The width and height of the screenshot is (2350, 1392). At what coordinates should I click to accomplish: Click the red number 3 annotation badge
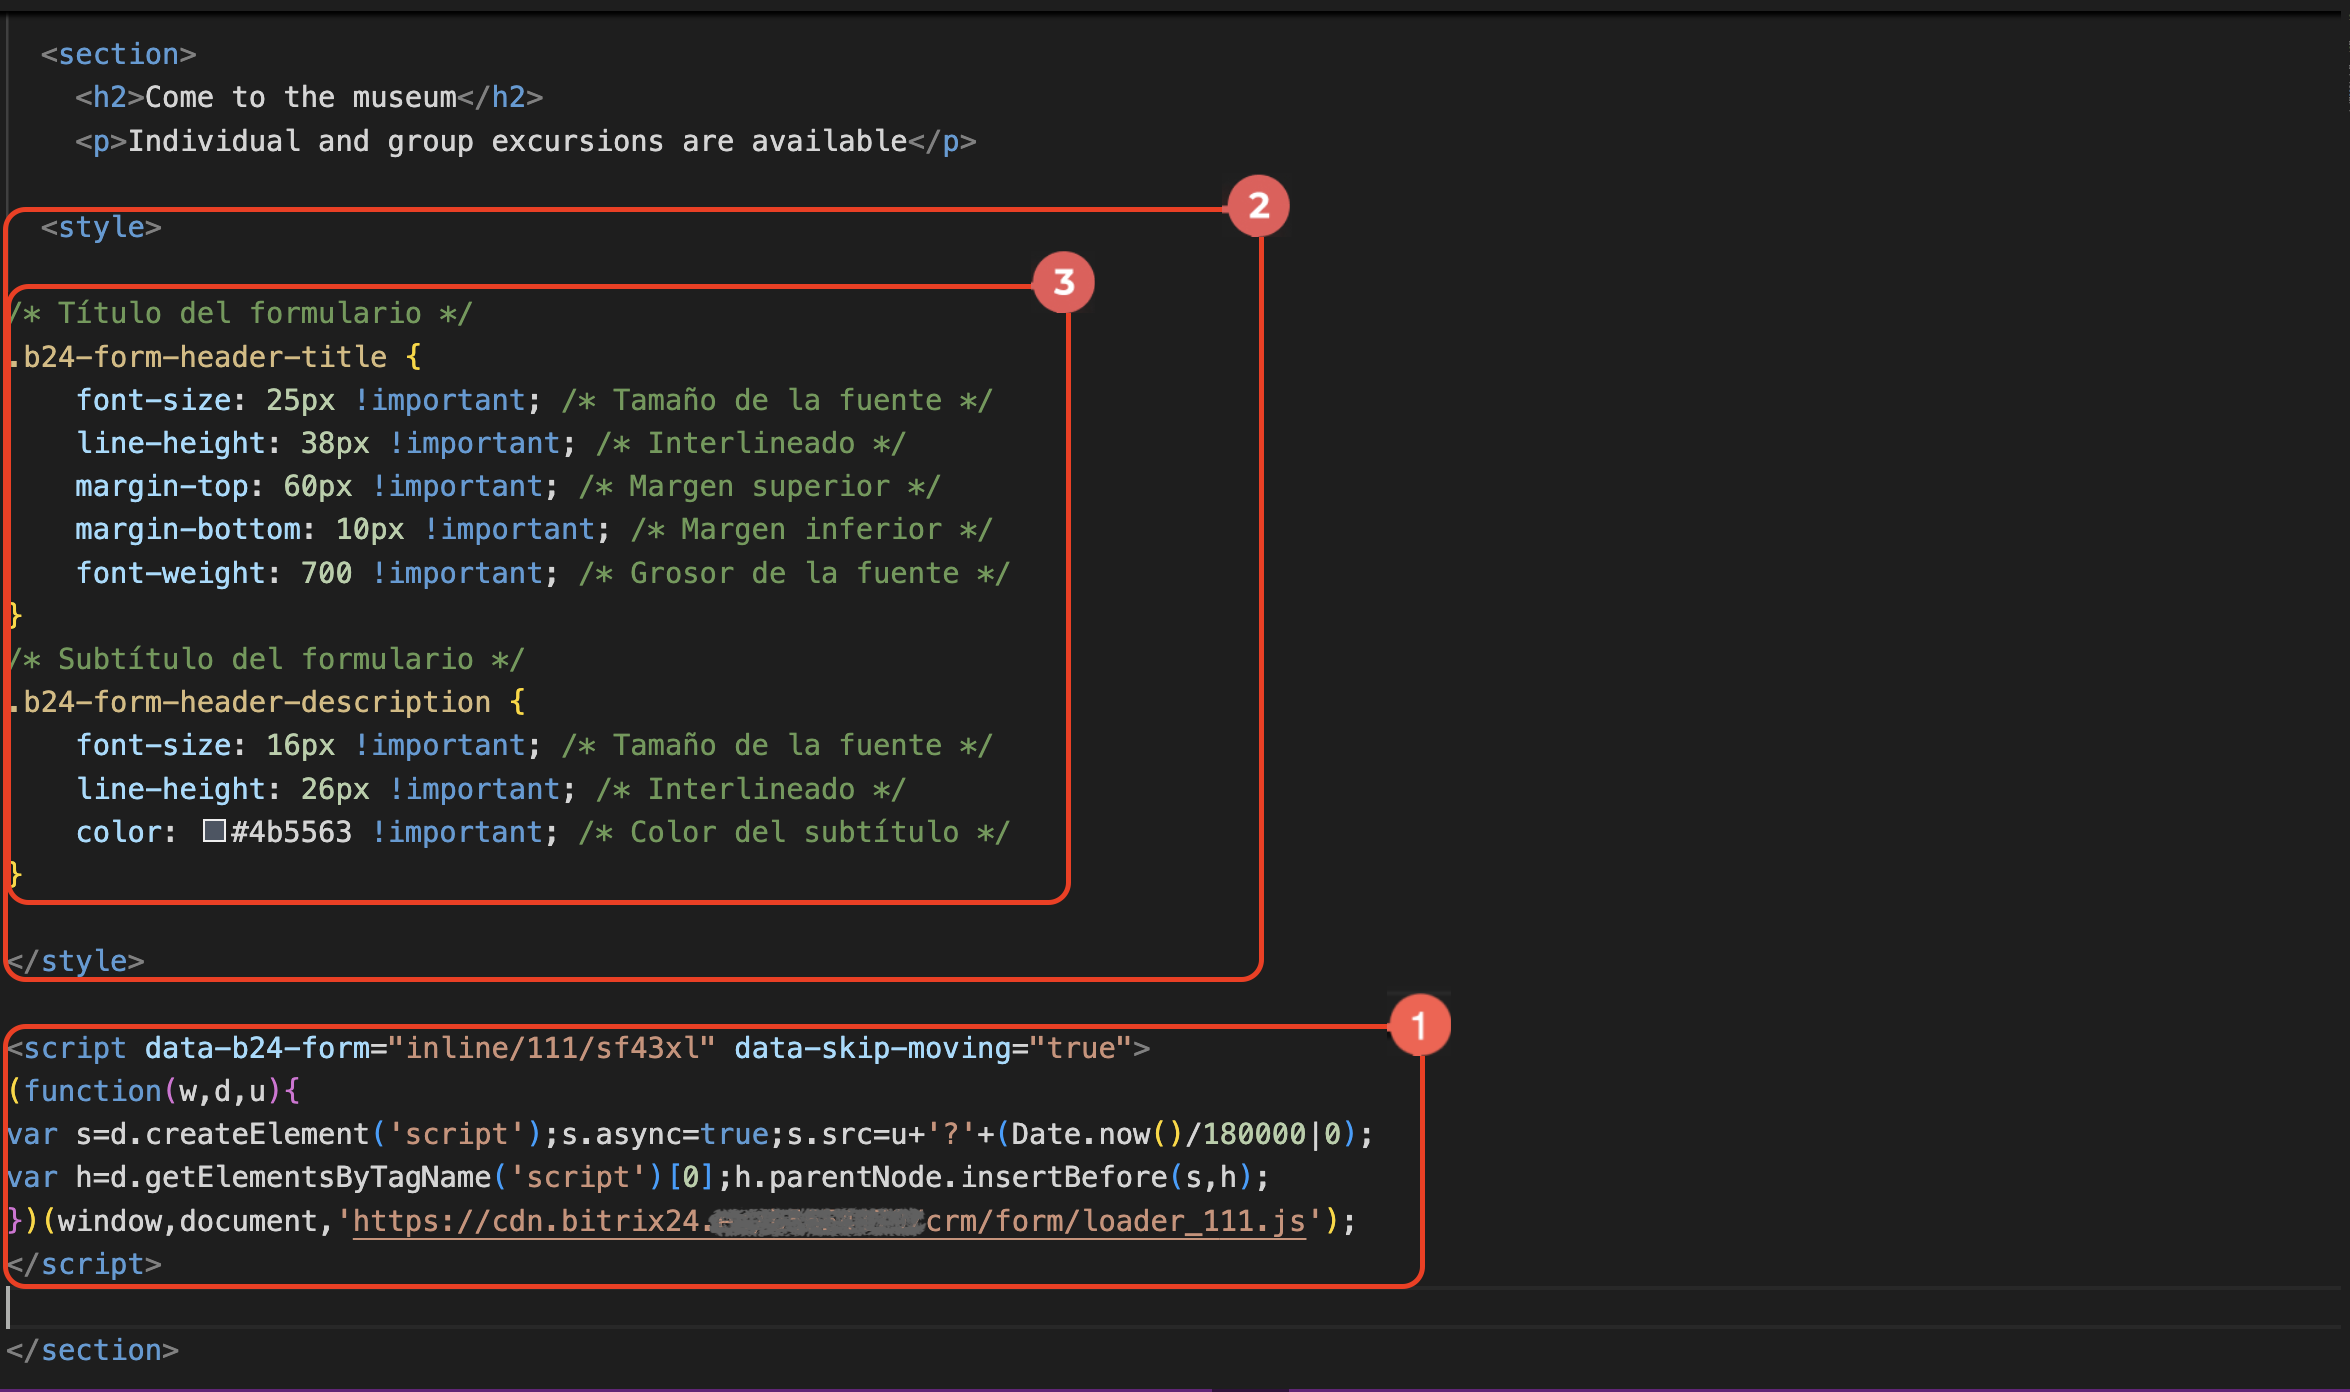(x=1064, y=282)
